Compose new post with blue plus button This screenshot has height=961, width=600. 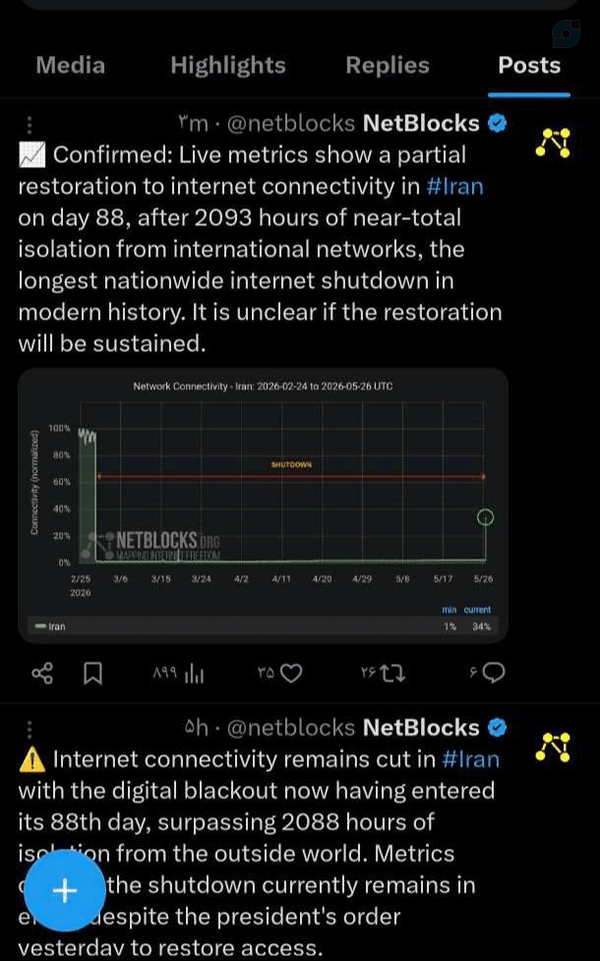[64, 890]
